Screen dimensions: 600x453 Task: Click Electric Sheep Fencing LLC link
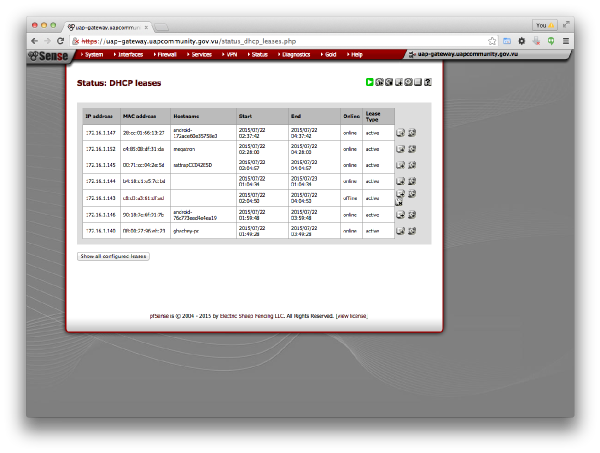pos(252,316)
